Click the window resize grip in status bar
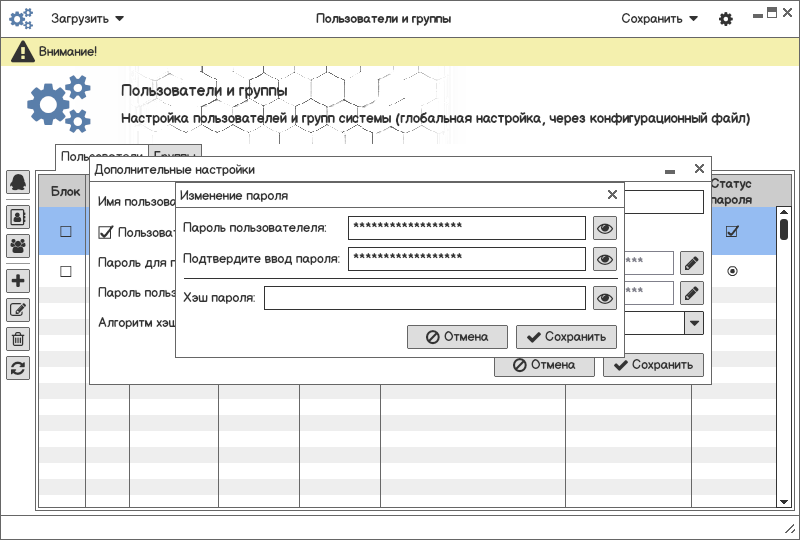Image resolution: width=800 pixels, height=540 pixels. (x=789, y=528)
